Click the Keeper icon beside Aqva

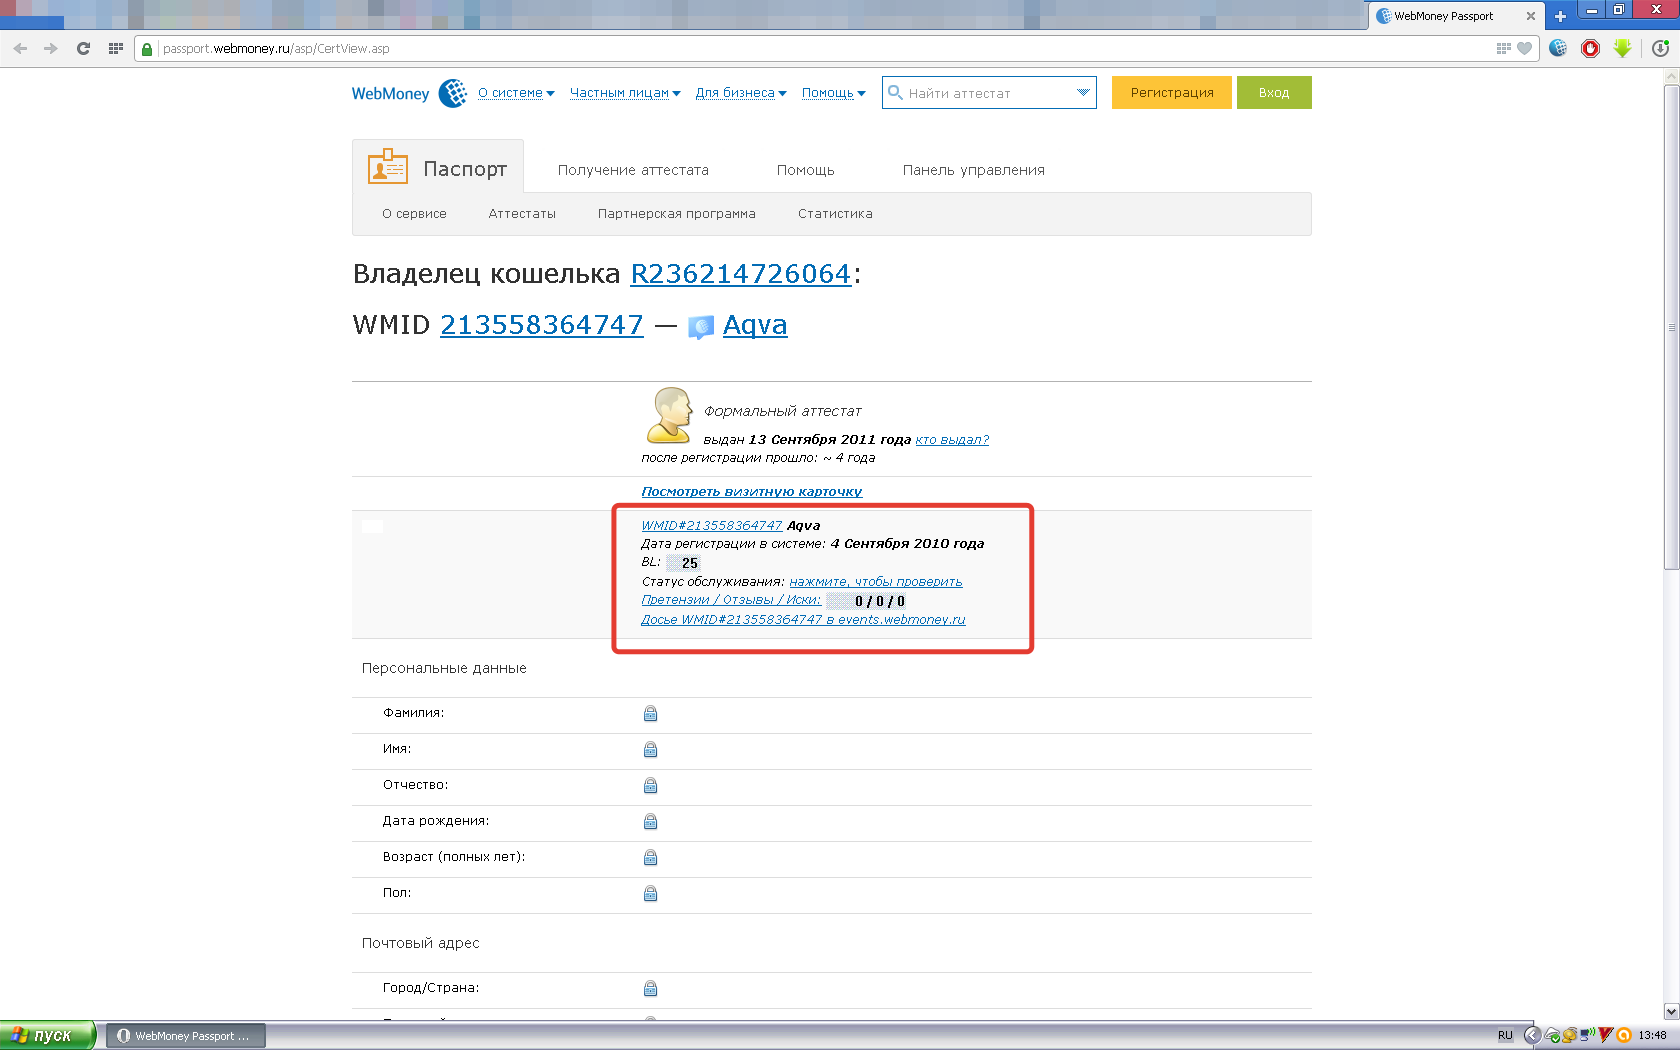click(x=701, y=327)
